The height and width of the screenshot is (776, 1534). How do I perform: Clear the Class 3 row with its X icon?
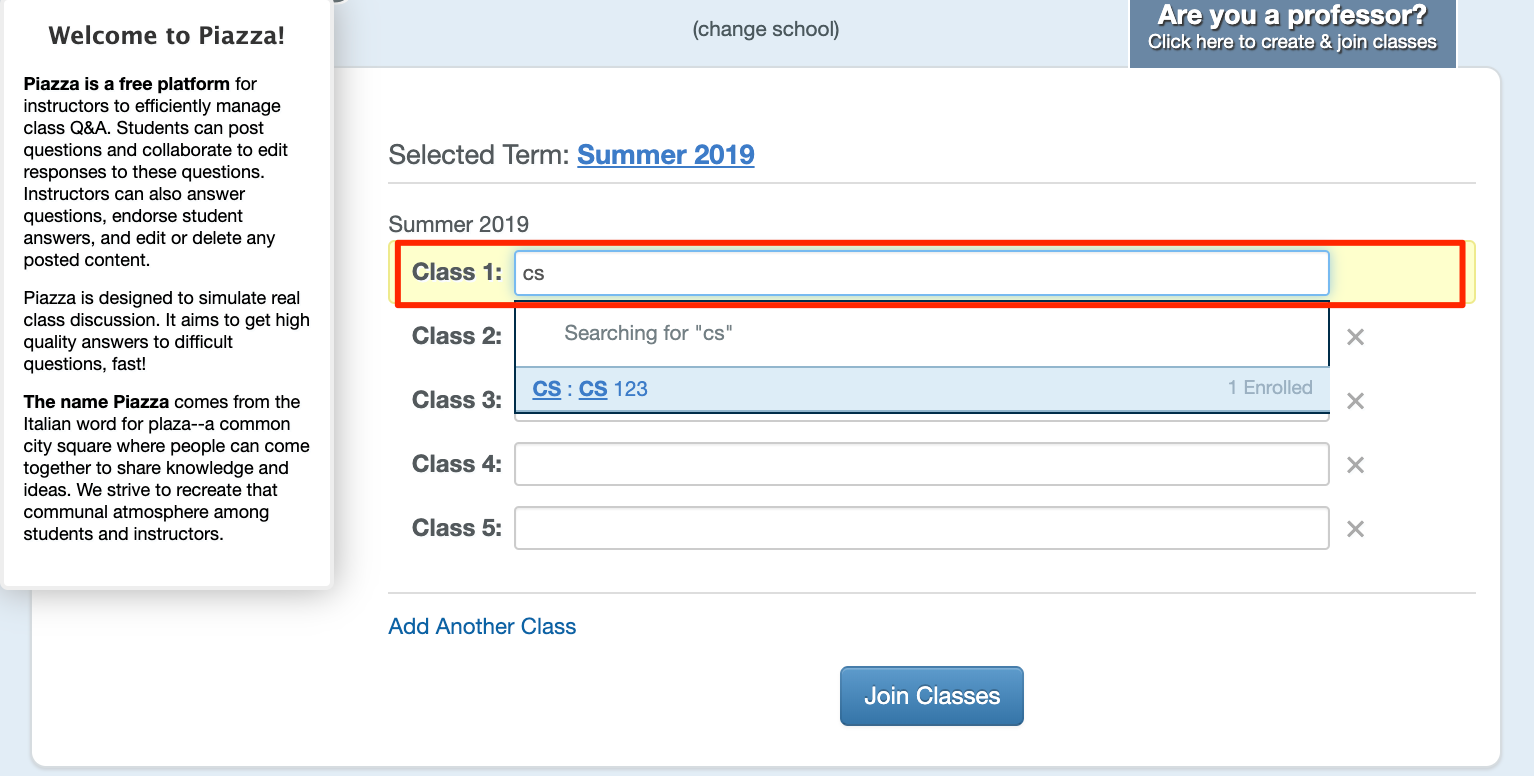[1355, 401]
